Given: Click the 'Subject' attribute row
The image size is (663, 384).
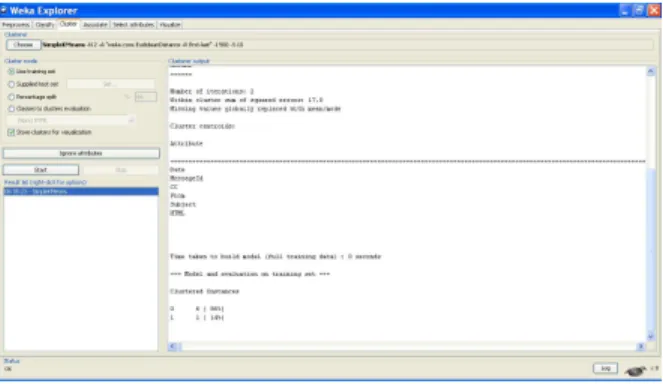Looking at the screenshot, I should pos(183,205).
